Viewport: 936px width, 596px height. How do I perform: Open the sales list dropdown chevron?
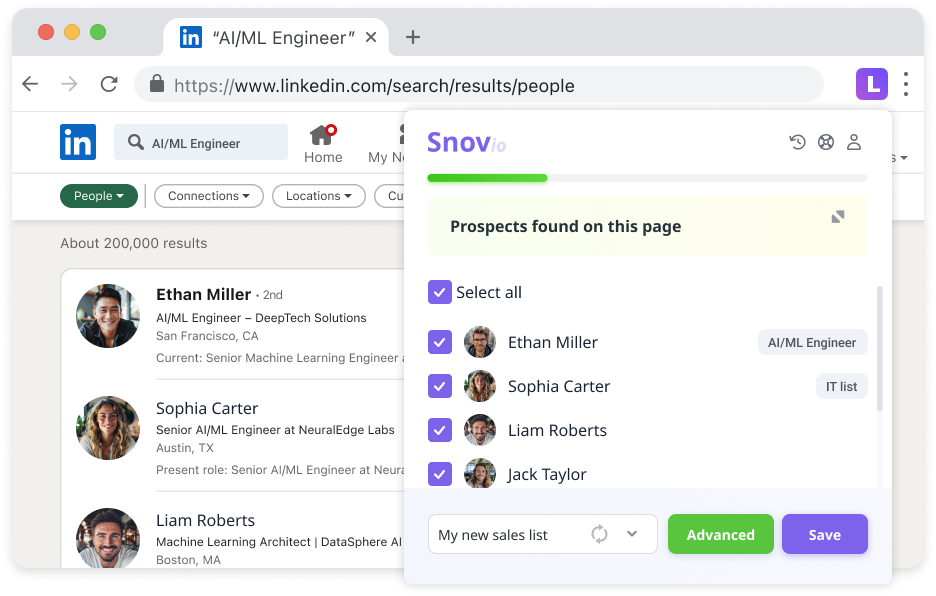pyautogui.click(x=632, y=534)
